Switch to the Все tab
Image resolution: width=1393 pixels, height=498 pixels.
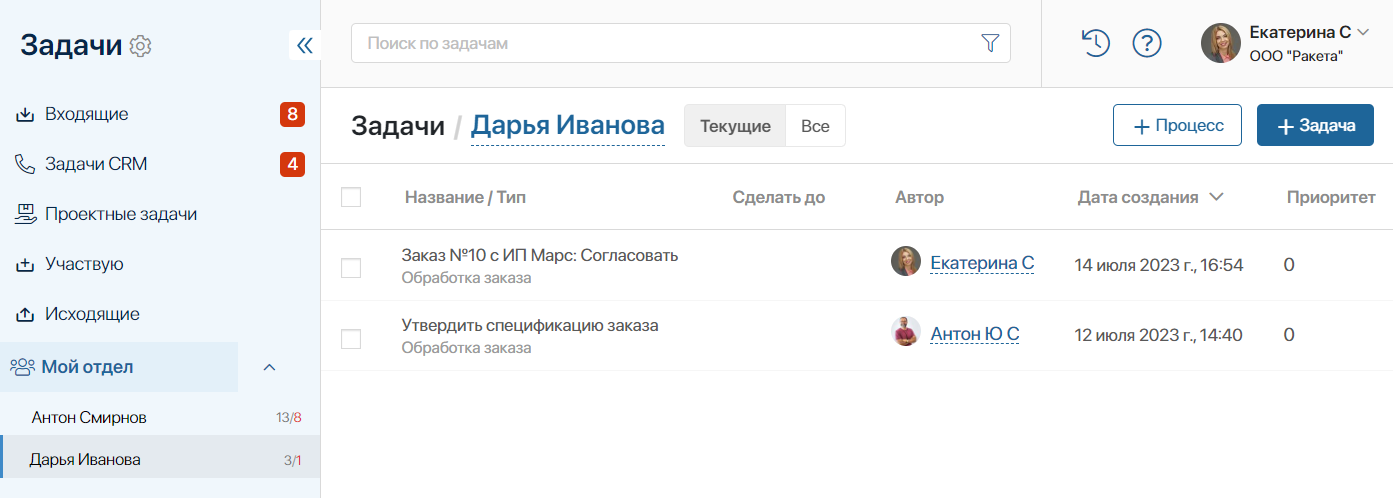tap(815, 126)
